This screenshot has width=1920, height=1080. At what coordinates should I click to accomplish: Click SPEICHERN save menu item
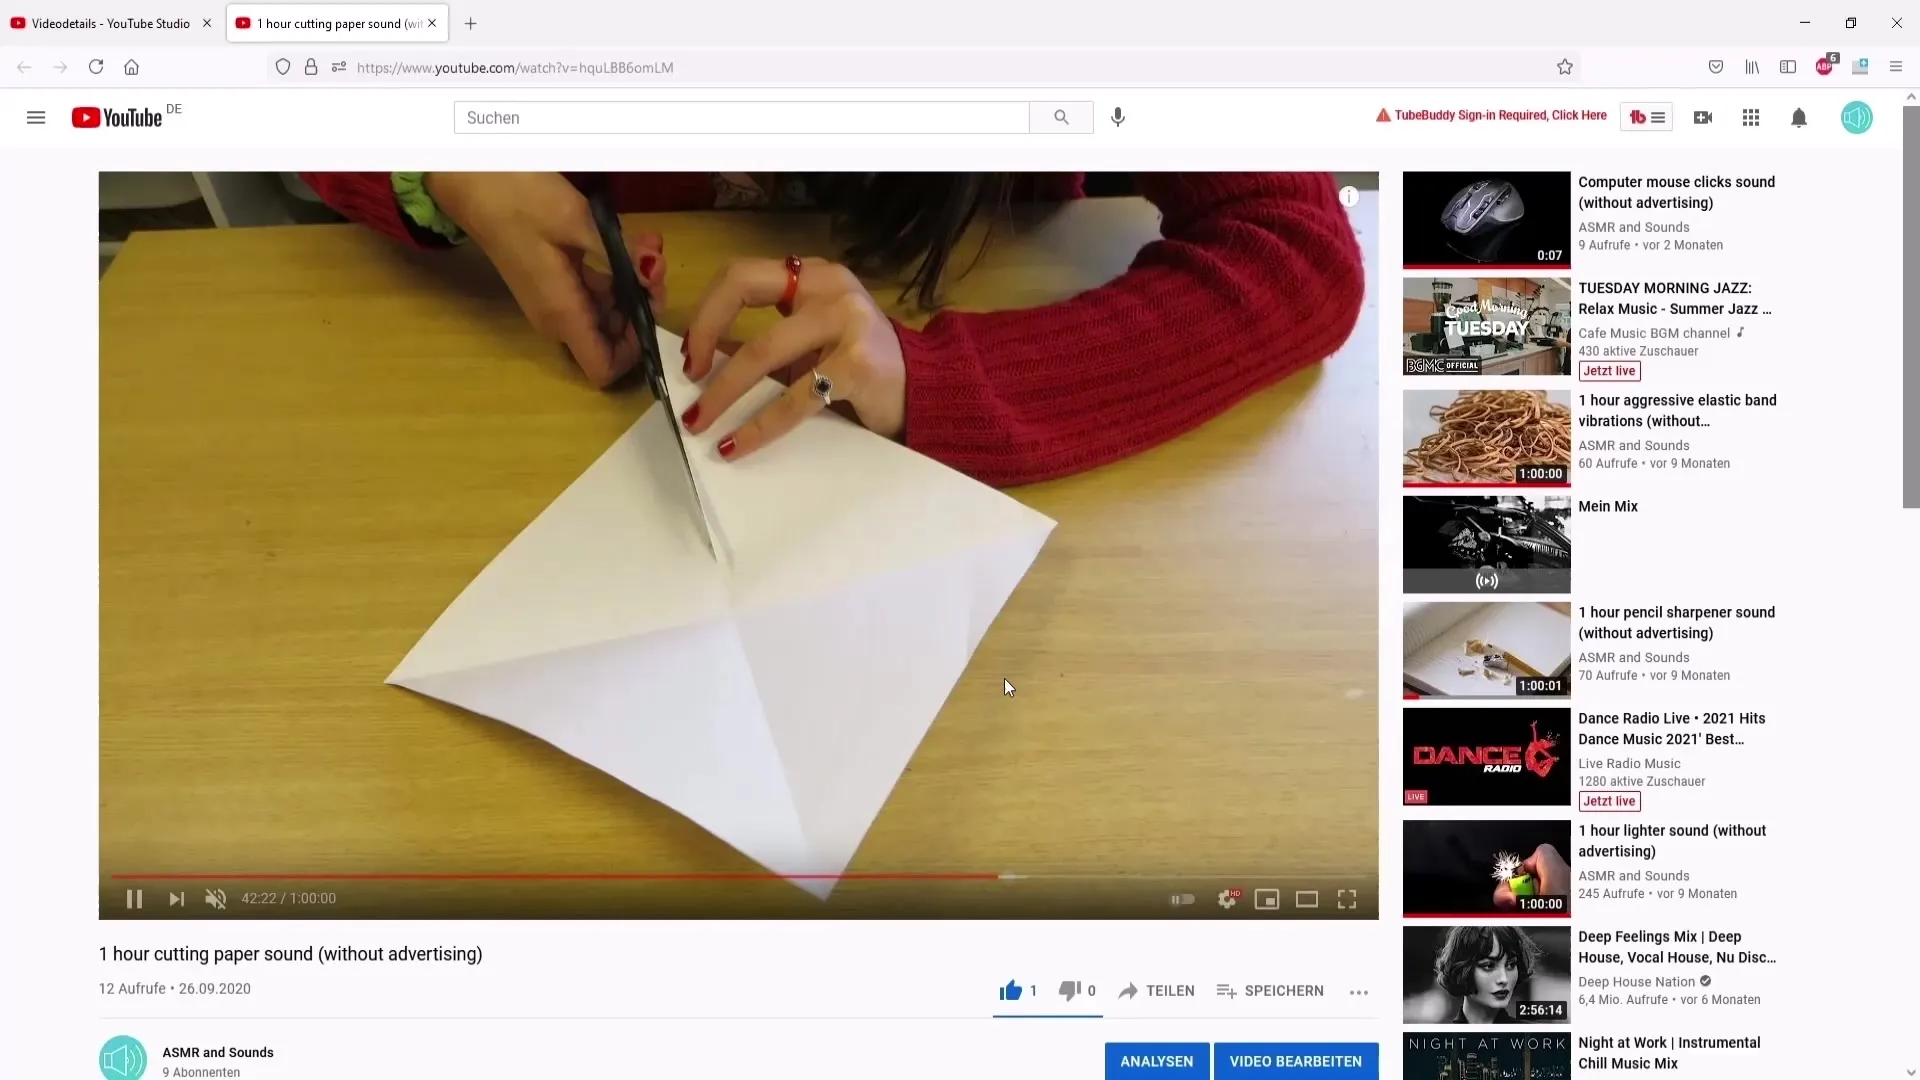(1270, 990)
